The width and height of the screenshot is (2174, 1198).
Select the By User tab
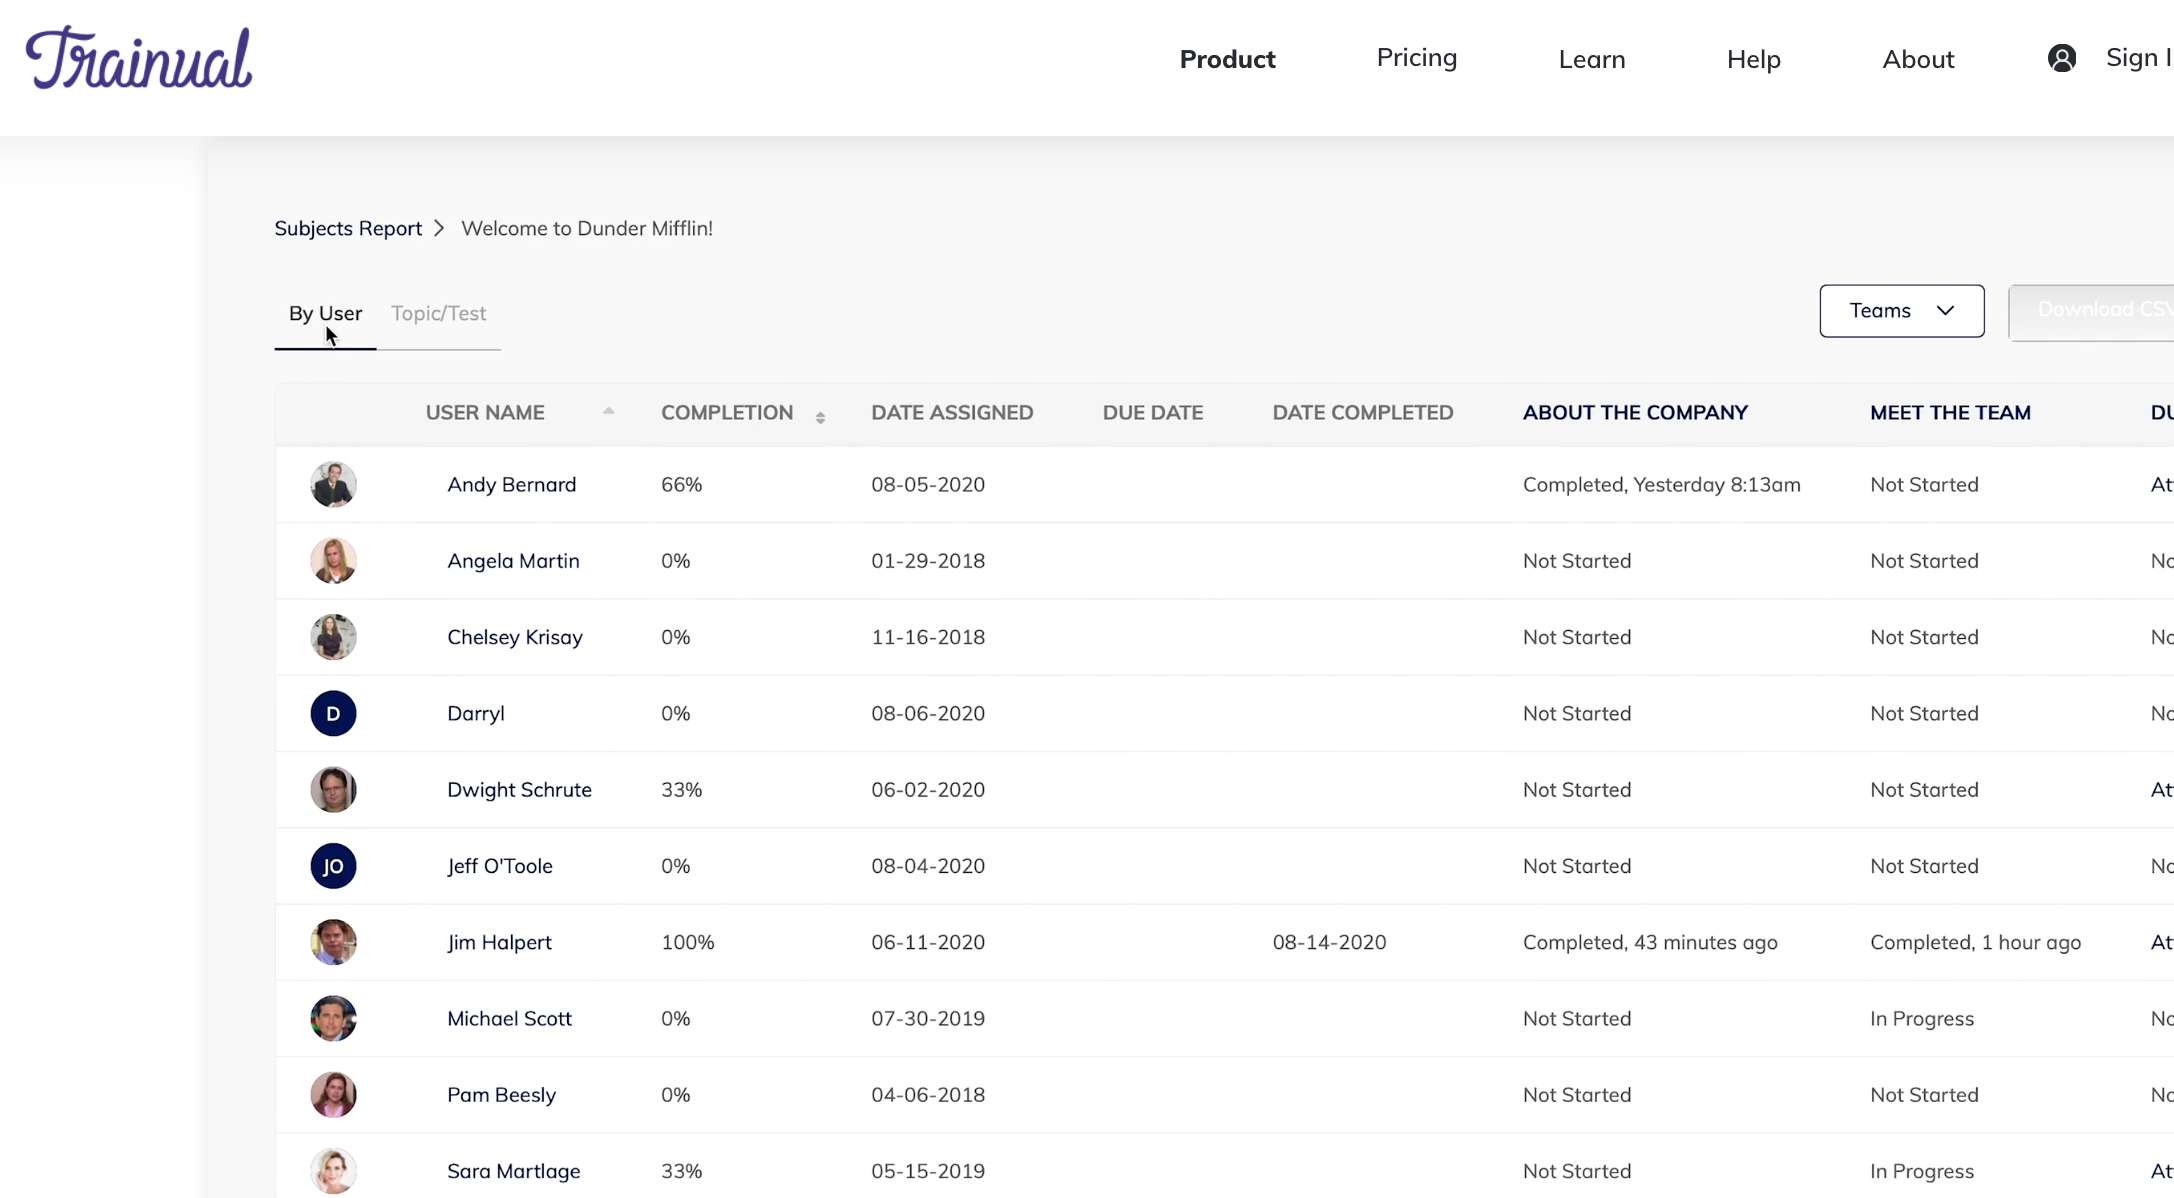(x=325, y=313)
